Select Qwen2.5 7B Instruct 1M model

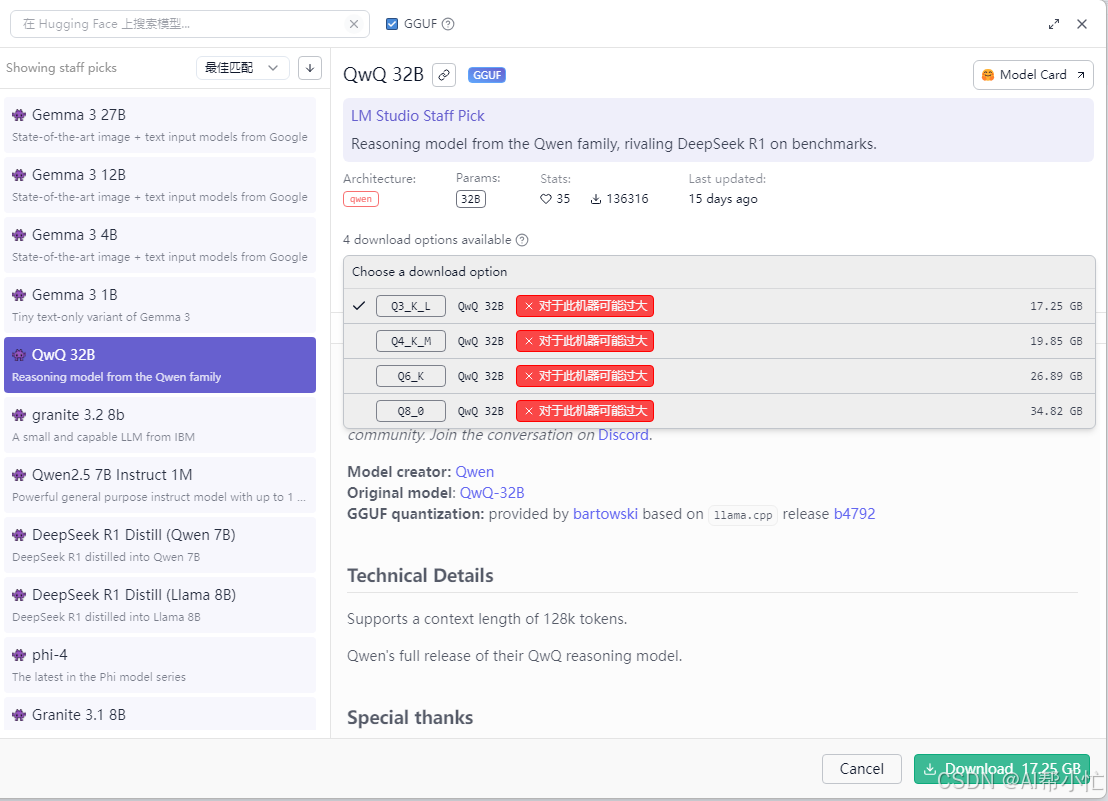pos(160,485)
